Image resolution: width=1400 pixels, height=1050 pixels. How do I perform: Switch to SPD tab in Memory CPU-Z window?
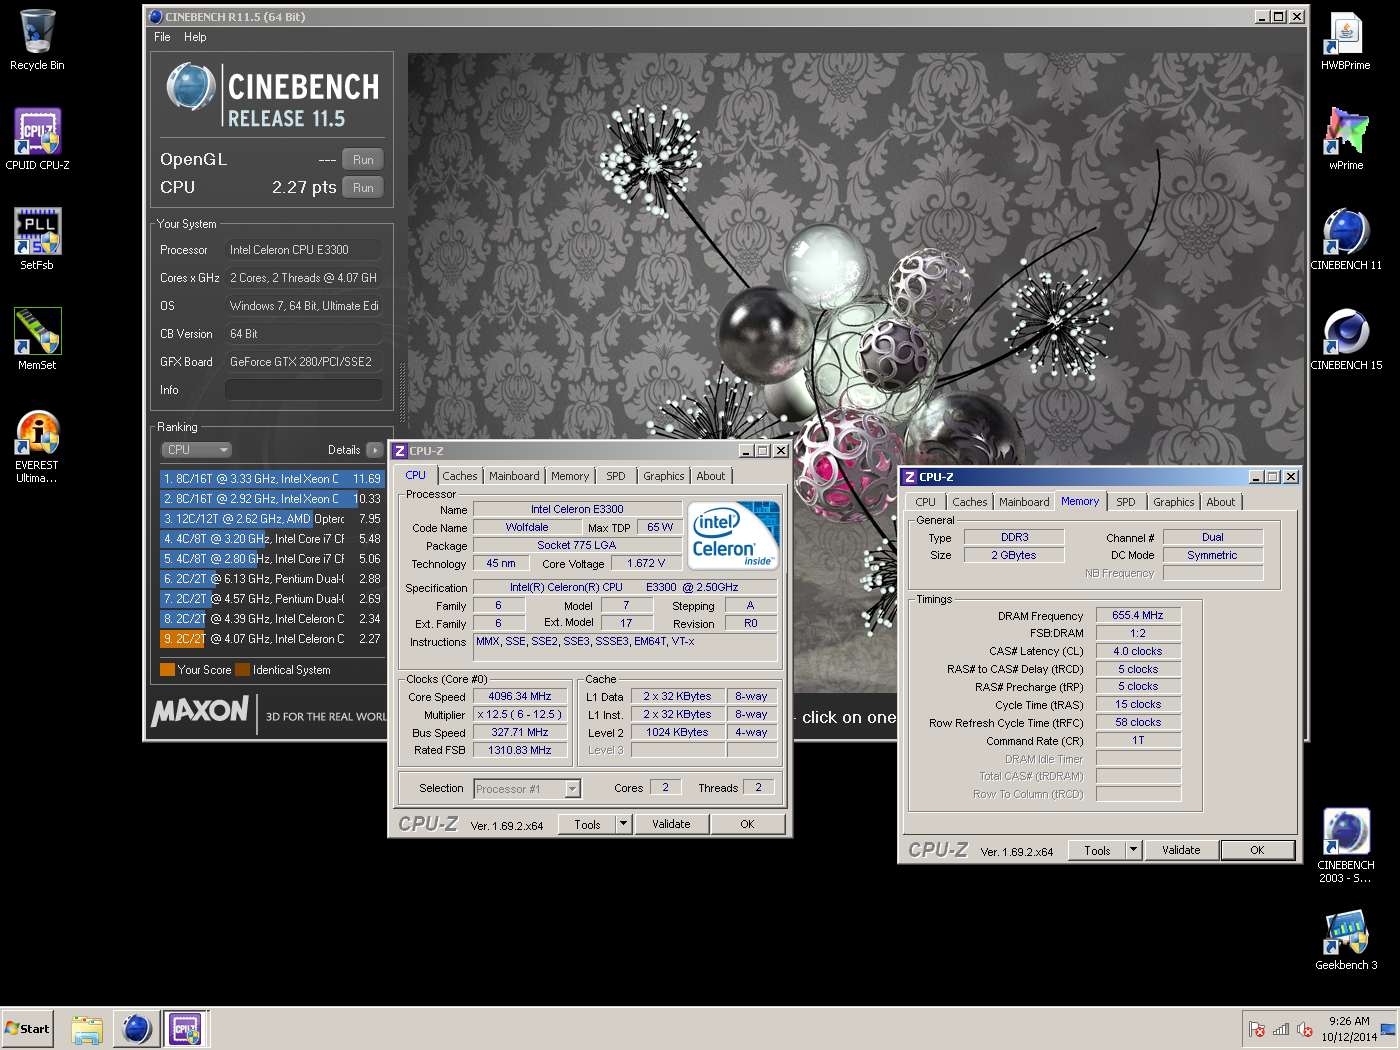point(1126,502)
